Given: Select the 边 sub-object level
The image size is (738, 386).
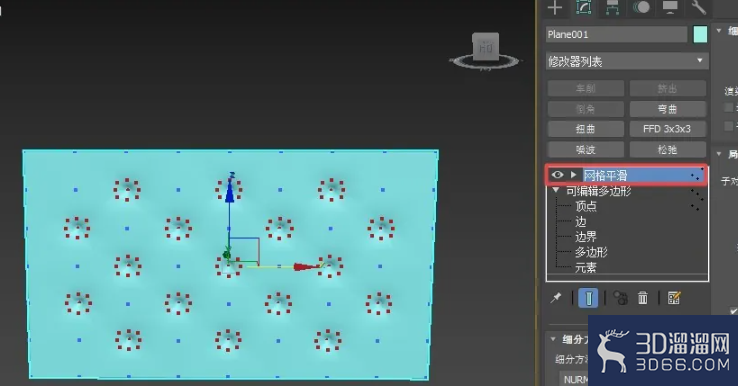Looking at the screenshot, I should 580,222.
